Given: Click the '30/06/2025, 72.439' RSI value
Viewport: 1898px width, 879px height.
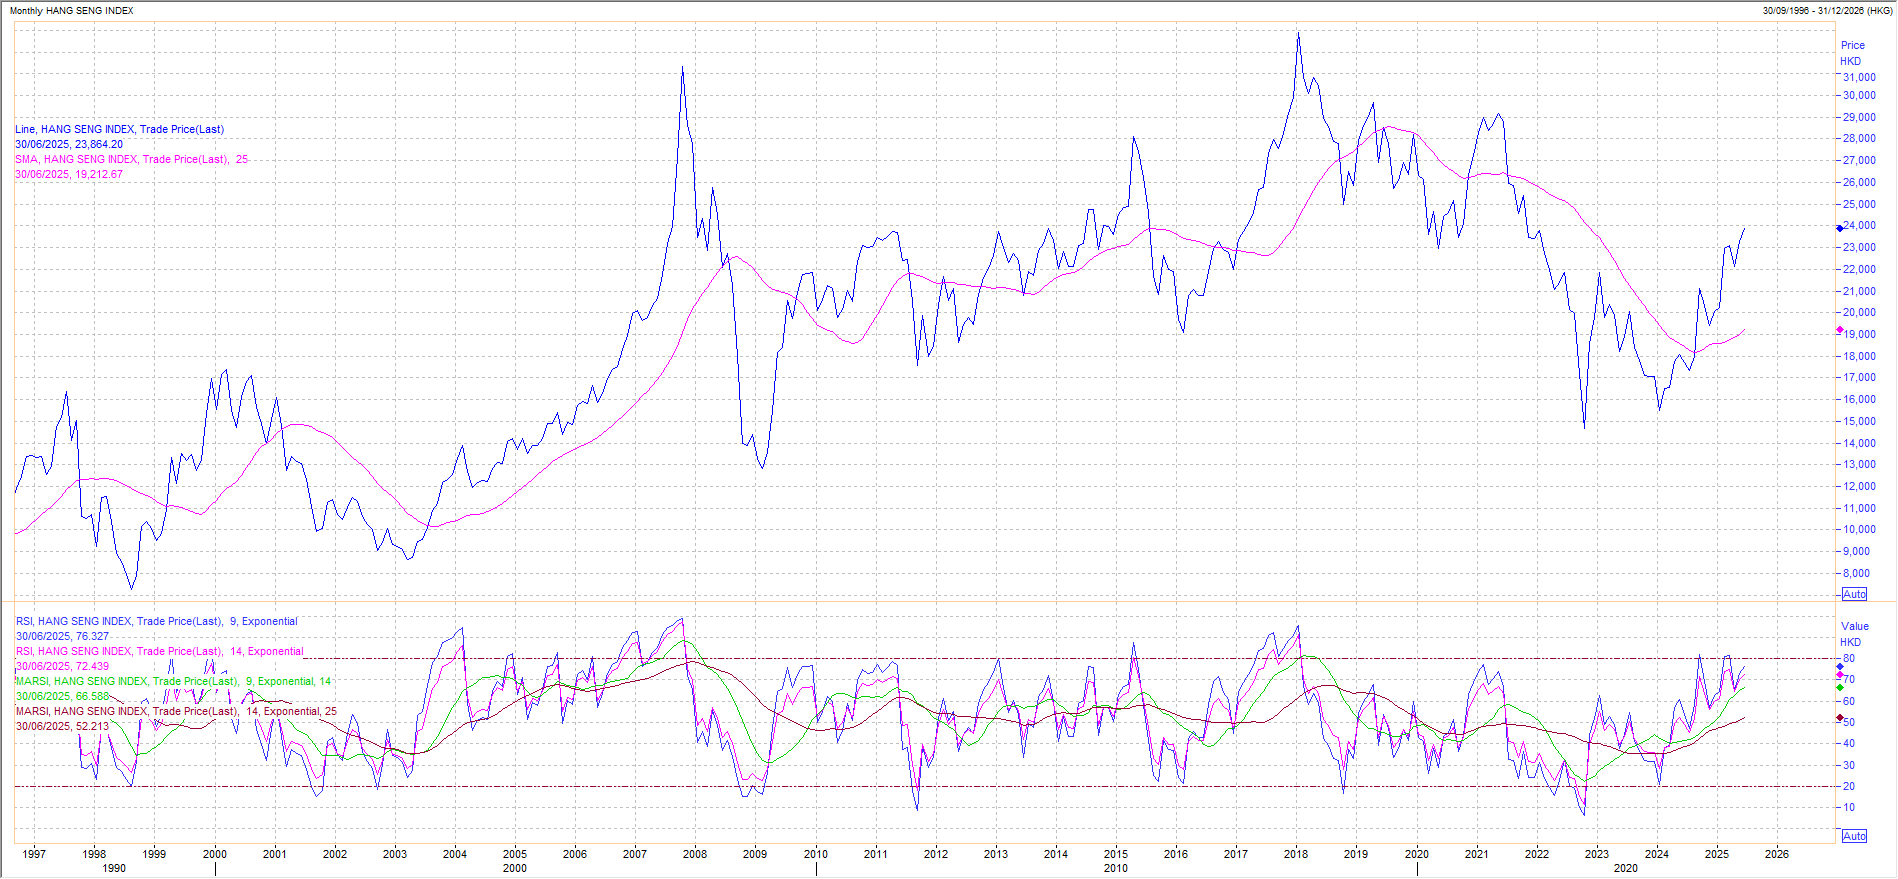Looking at the screenshot, I should tap(62, 666).
